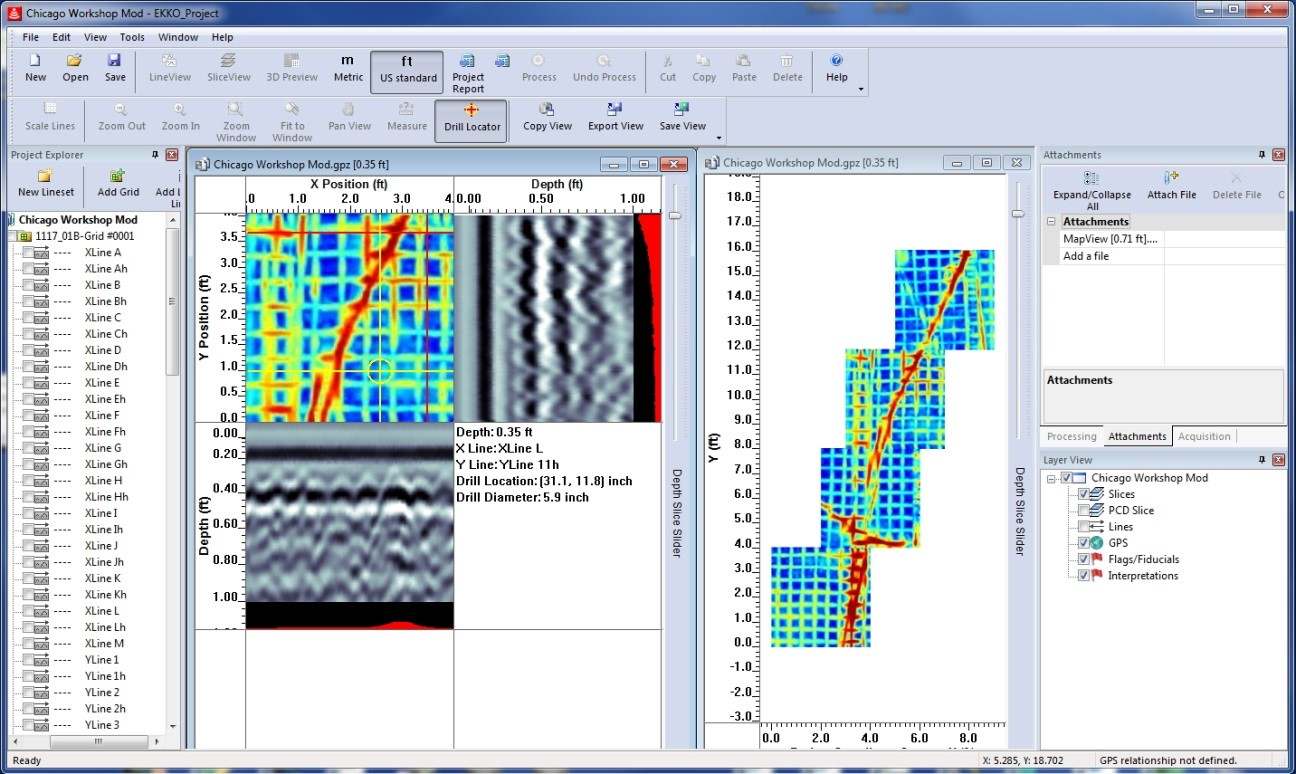Click the Delete toolbar icon

tap(787, 69)
